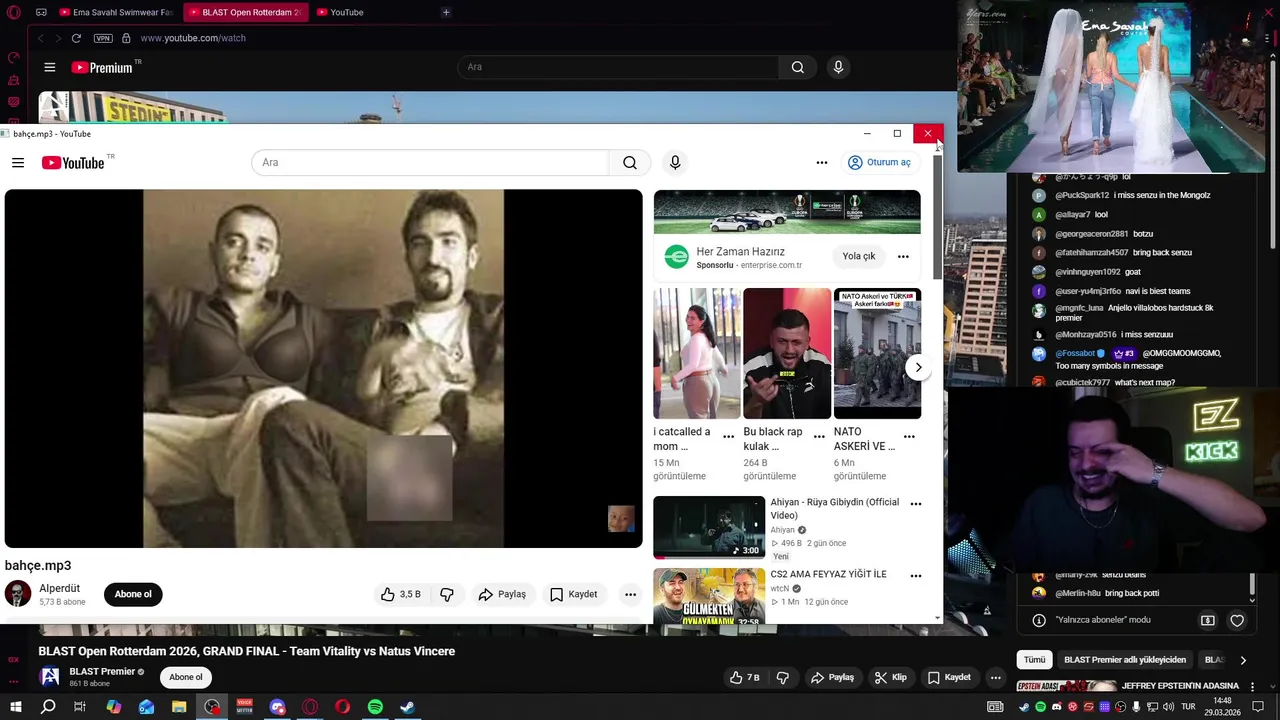Image resolution: width=1280 pixels, height=720 pixels.
Task: Switch to the Ema Savahl Swimwear tab
Action: coord(116,12)
